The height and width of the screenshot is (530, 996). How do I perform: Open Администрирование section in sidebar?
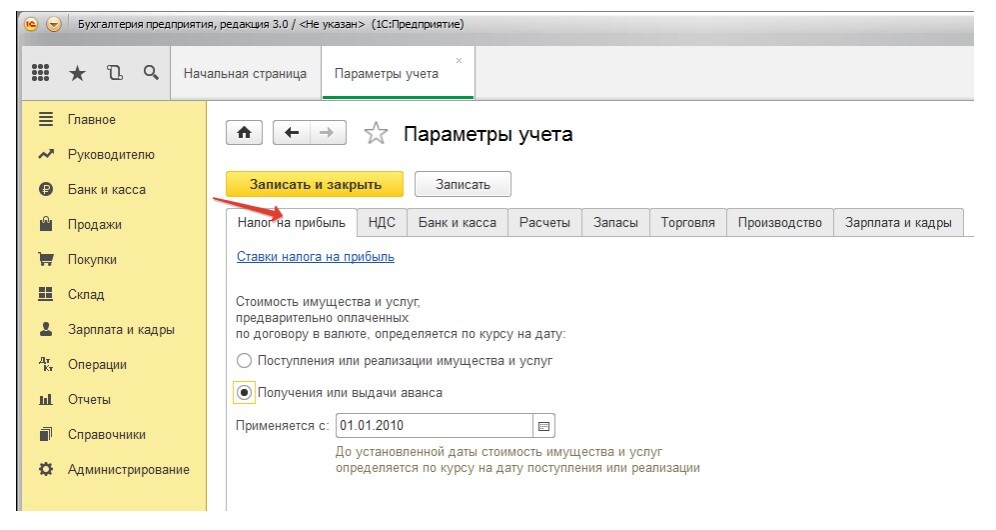click(x=128, y=469)
